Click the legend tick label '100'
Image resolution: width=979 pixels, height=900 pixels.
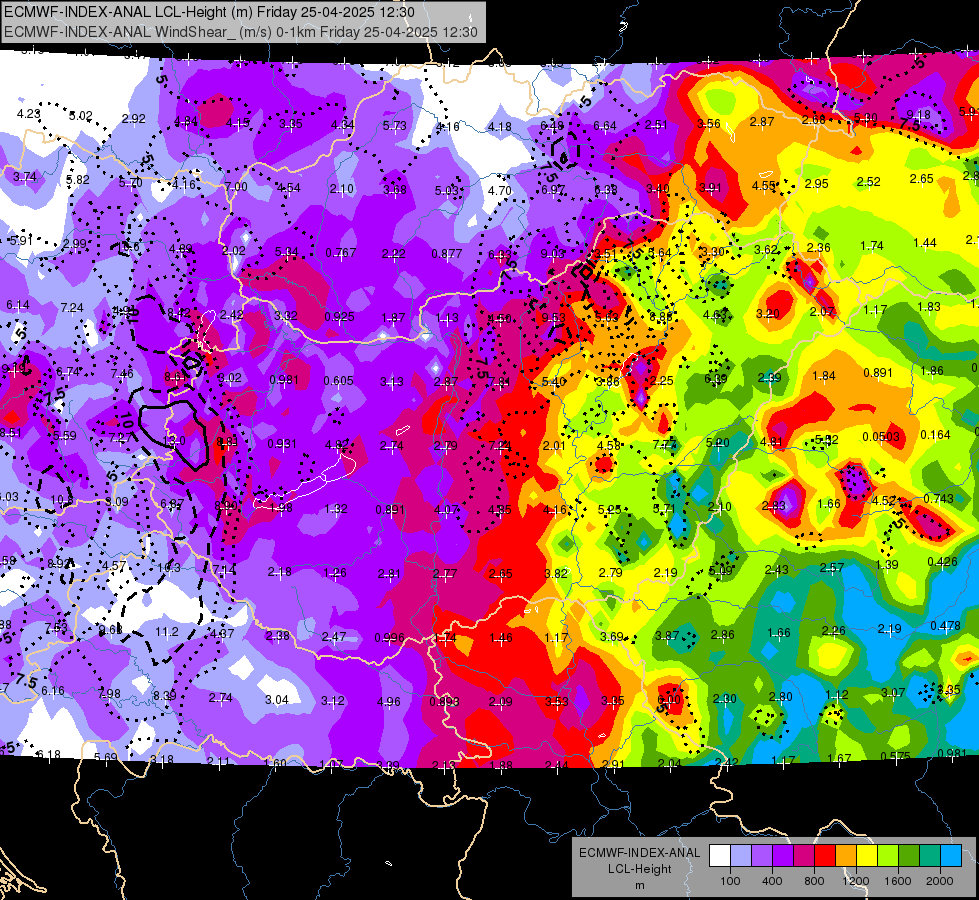(730, 881)
